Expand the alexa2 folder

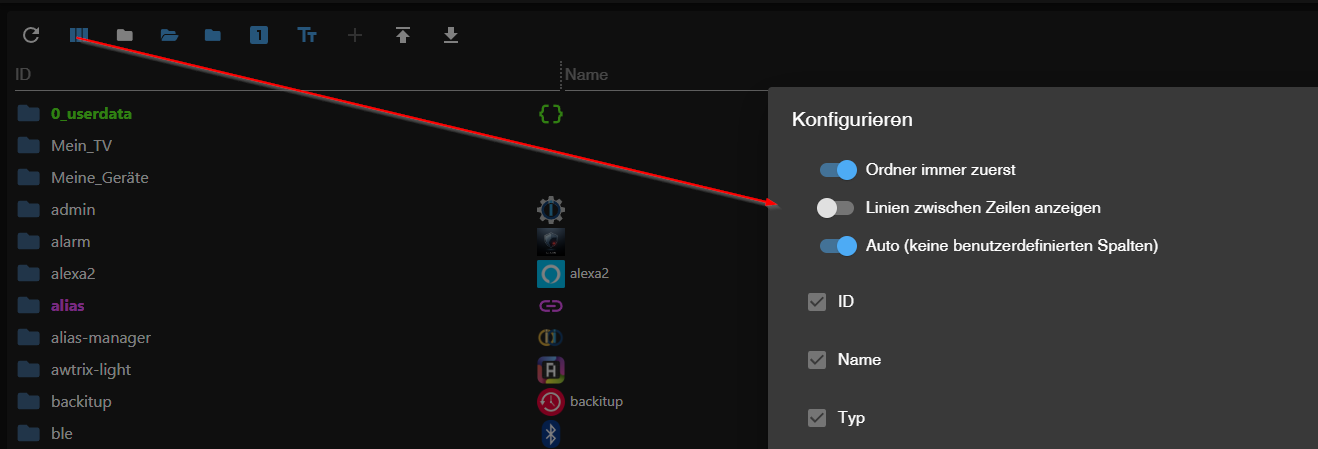point(29,274)
